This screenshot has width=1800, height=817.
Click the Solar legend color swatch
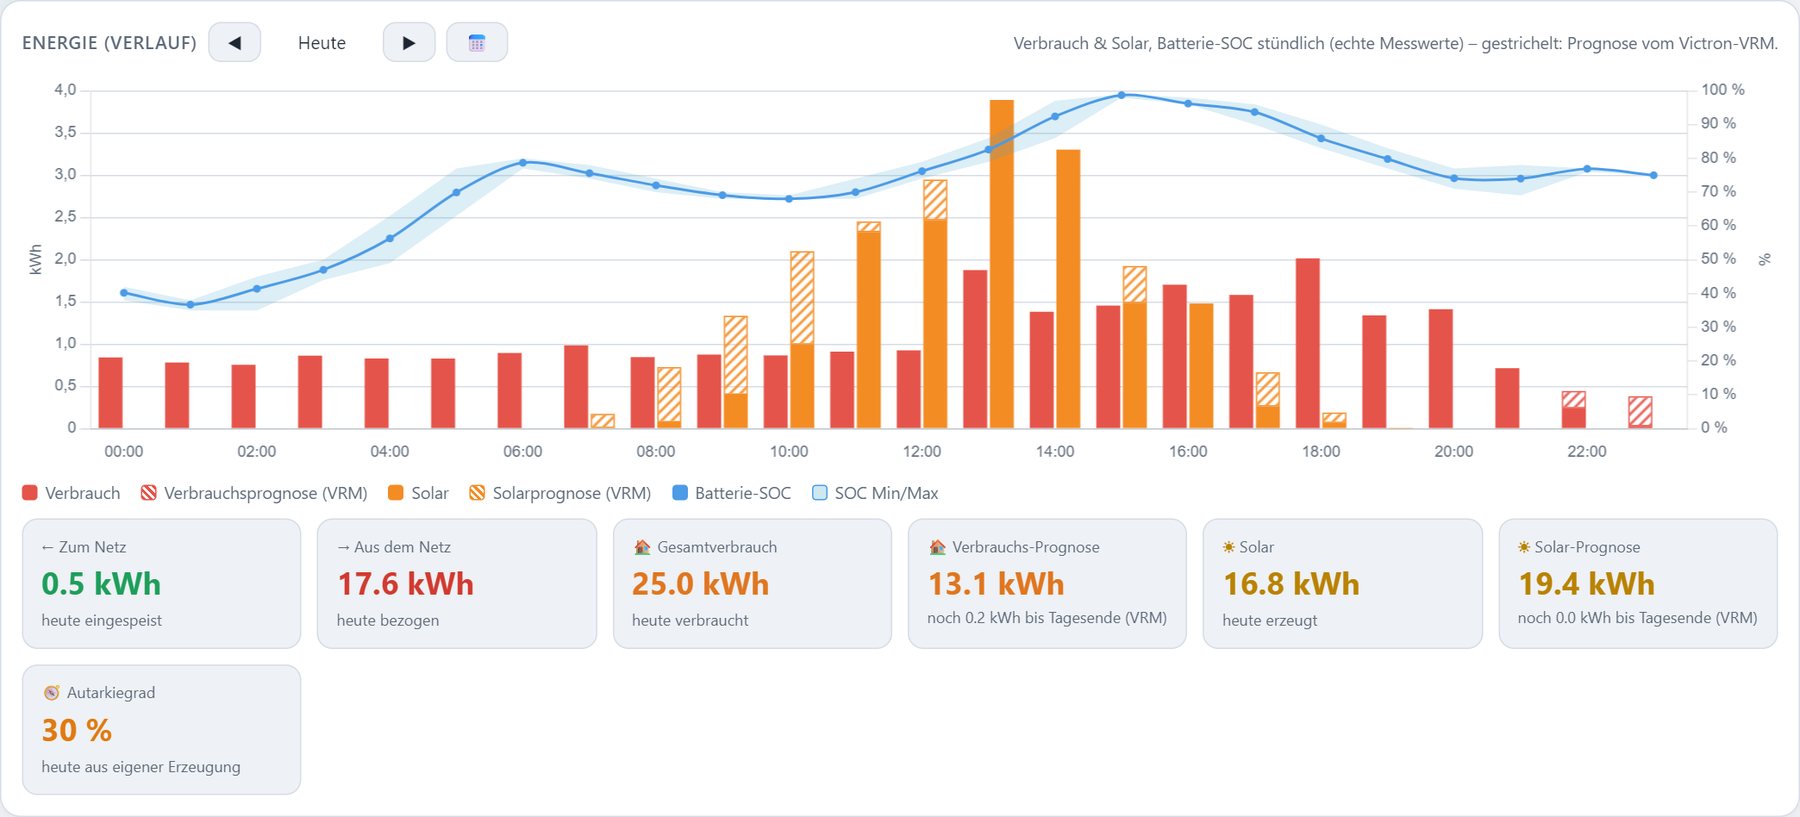pyautogui.click(x=395, y=493)
